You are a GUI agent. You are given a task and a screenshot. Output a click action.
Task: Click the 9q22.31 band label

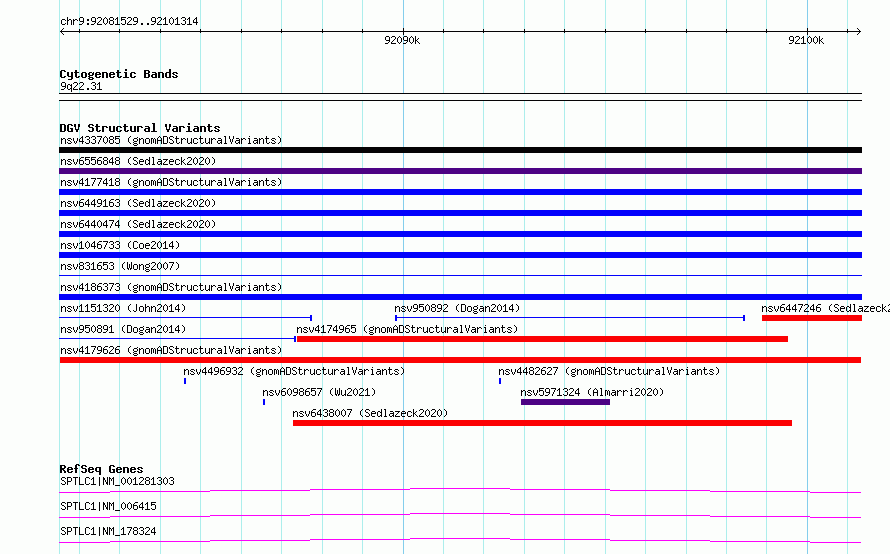point(81,86)
